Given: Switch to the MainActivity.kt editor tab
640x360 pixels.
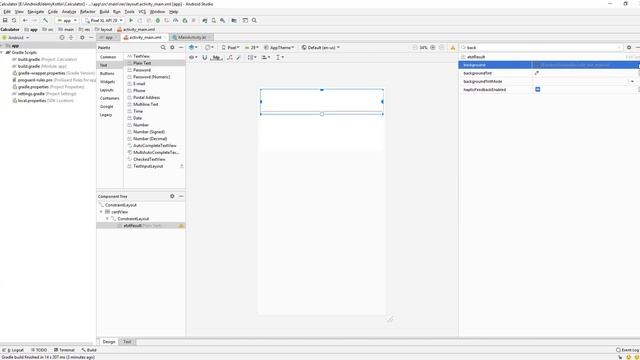Looking at the screenshot, I should [x=192, y=37].
